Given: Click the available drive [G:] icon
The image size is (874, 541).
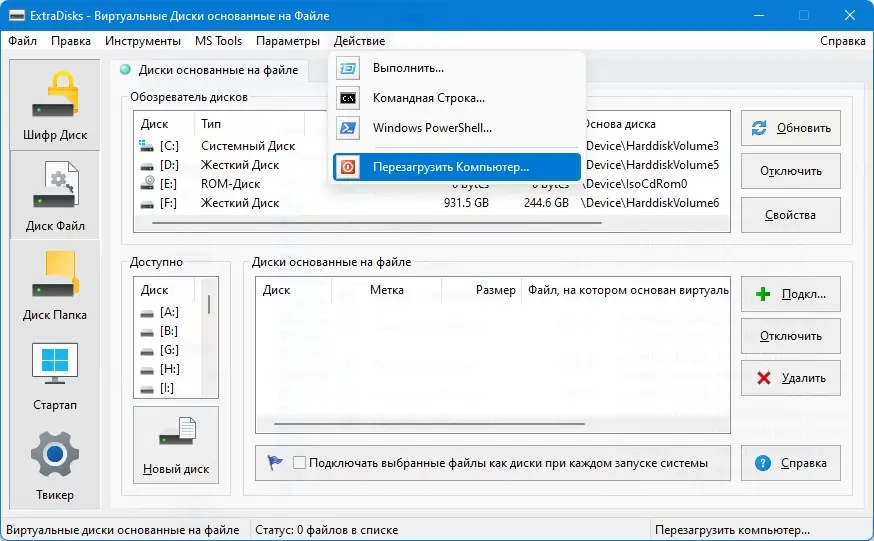Looking at the screenshot, I should point(147,351).
